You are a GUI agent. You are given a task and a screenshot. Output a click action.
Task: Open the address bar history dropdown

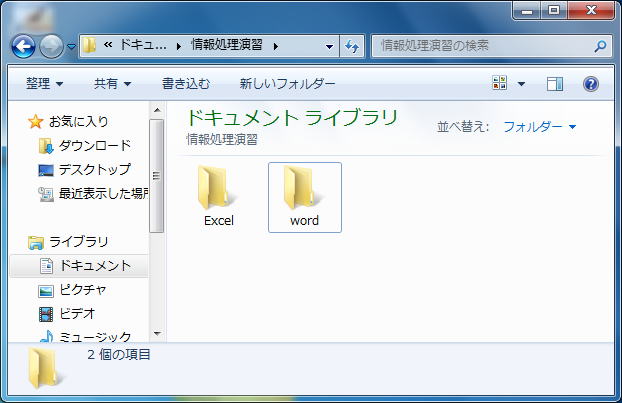click(329, 46)
